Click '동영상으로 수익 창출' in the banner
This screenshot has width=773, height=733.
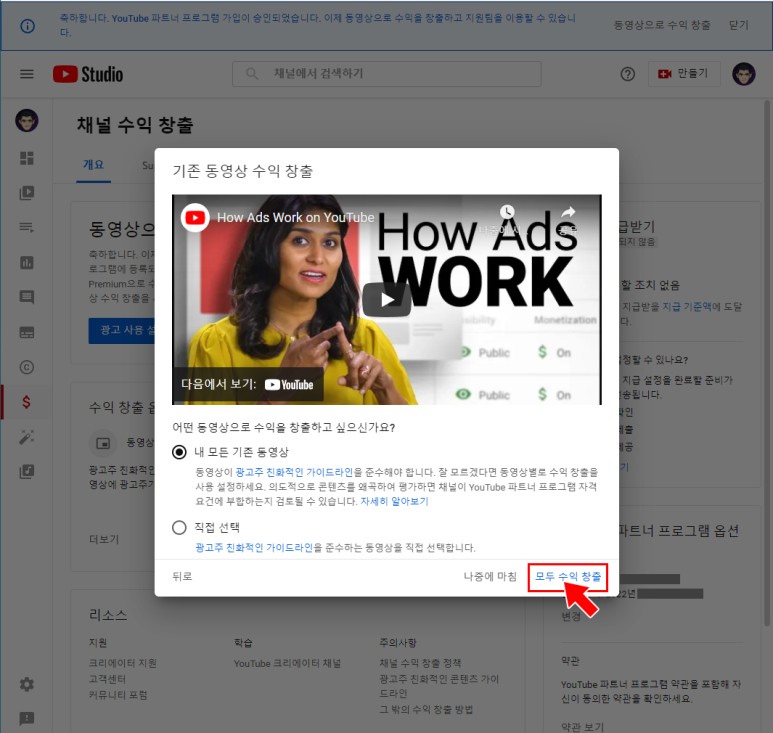pyautogui.click(x=662, y=25)
